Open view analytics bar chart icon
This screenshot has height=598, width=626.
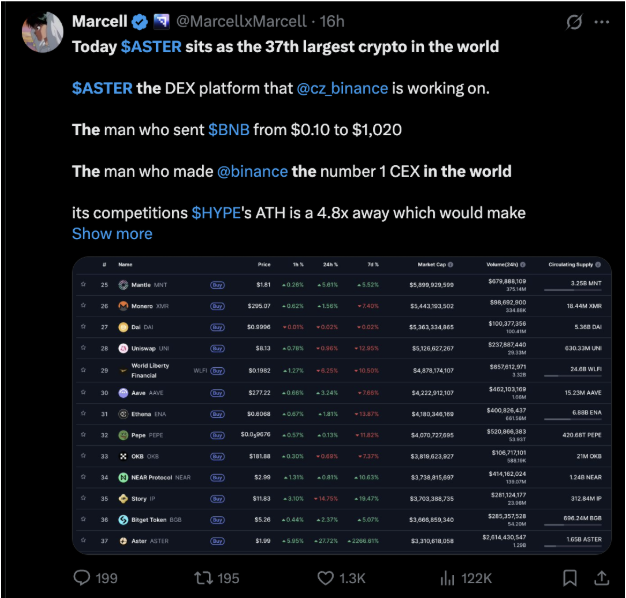point(447,578)
